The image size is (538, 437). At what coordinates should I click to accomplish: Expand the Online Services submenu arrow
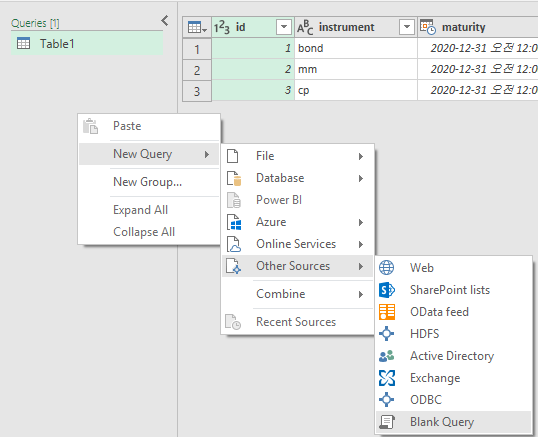pyautogui.click(x=361, y=244)
